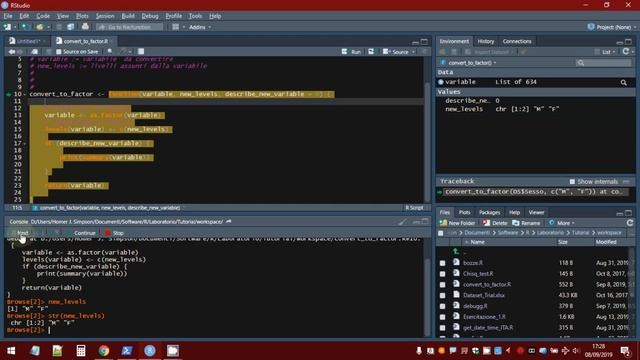Open the List view mode dropdown
640x360 pixels.
605,52
